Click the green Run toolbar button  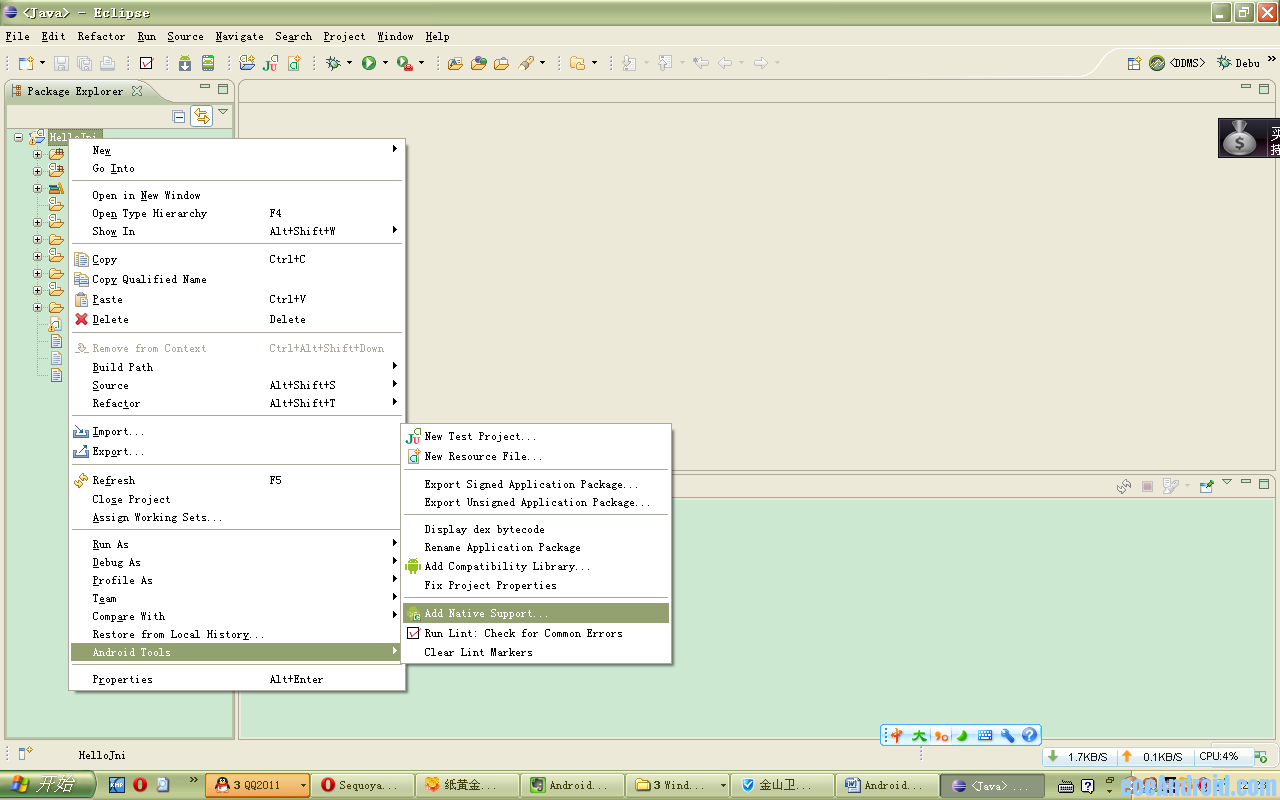pos(369,63)
